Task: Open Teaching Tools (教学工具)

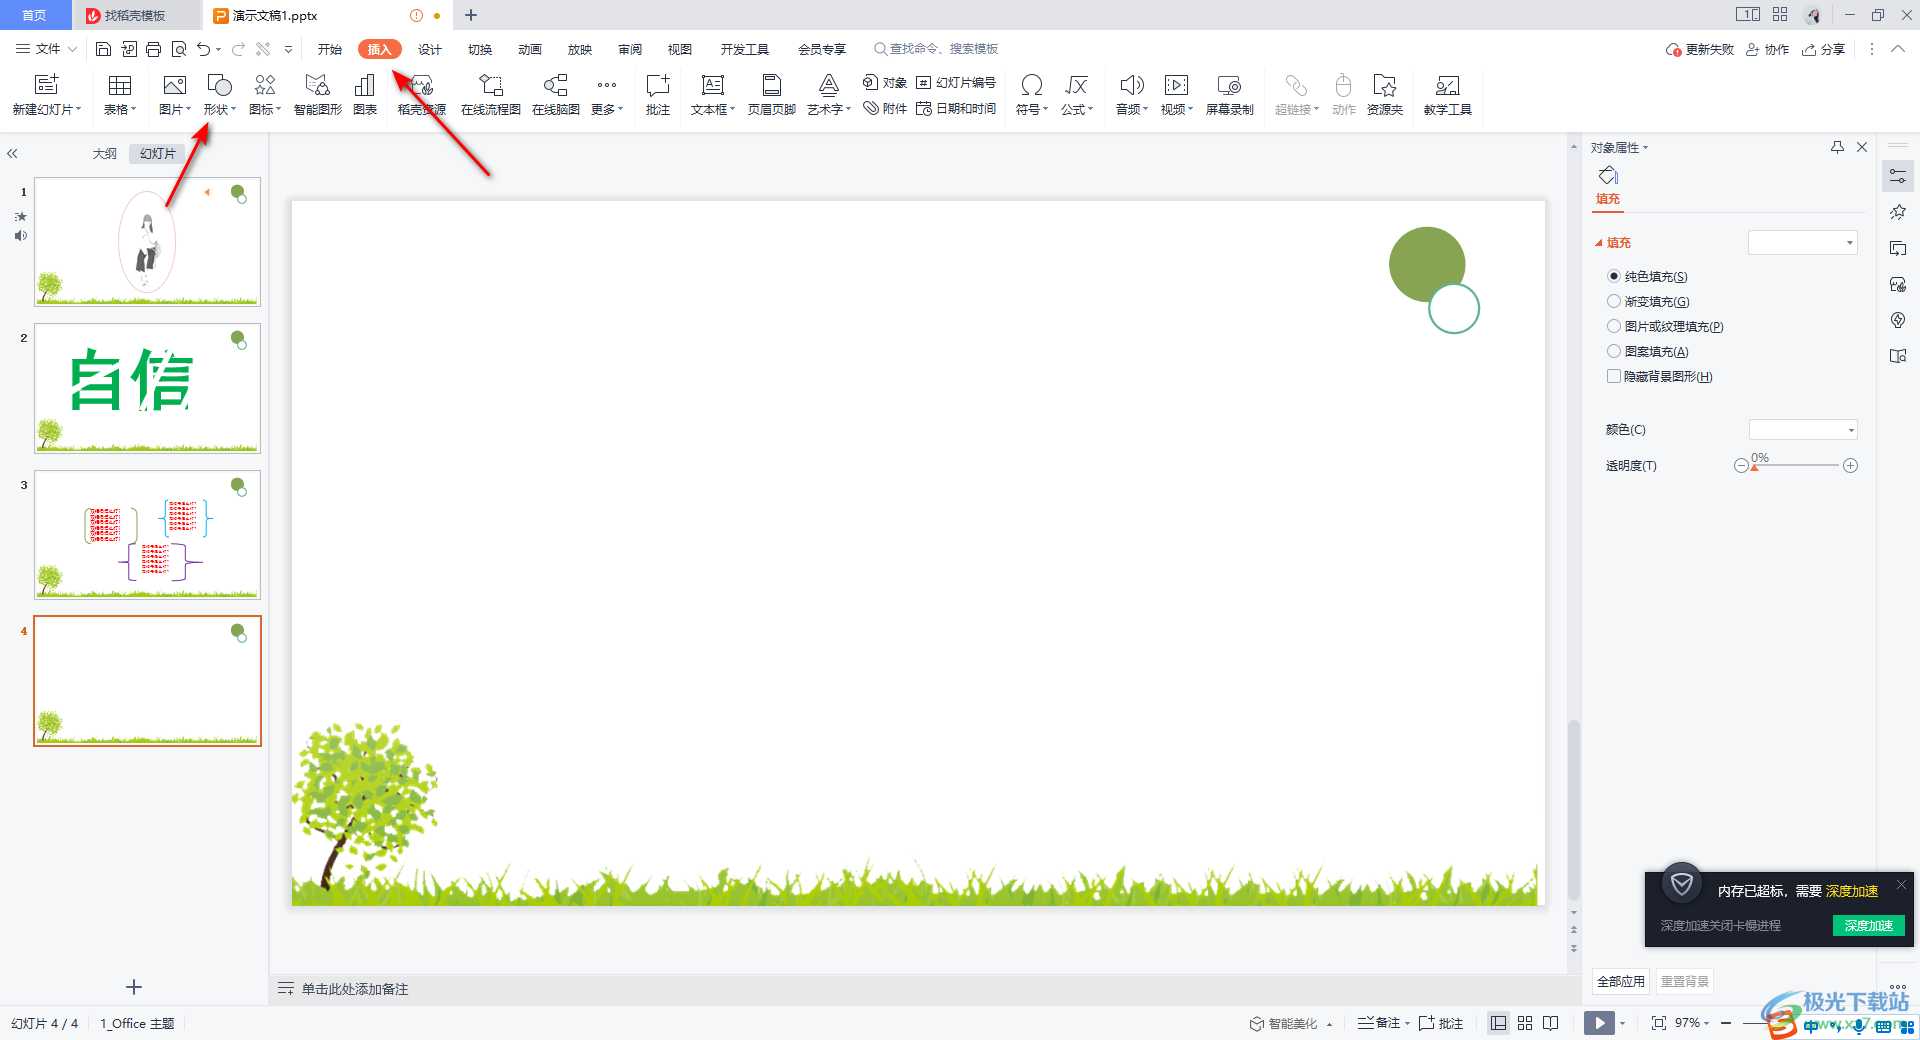Action: coord(1448,95)
